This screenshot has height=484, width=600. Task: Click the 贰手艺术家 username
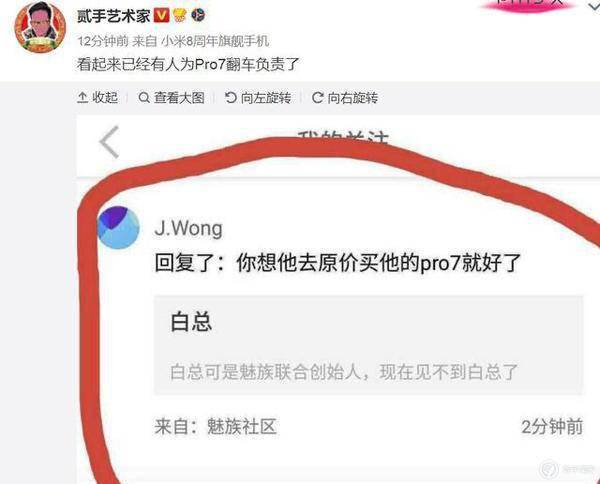pyautogui.click(x=113, y=16)
